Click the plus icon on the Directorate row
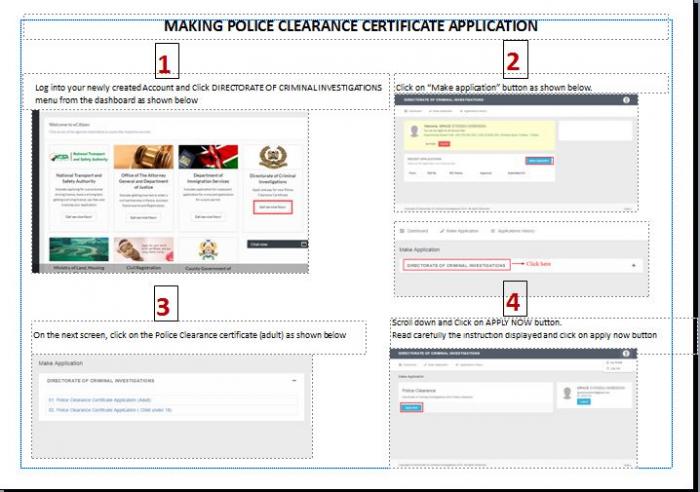This screenshot has width=700, height=492. coord(633,266)
